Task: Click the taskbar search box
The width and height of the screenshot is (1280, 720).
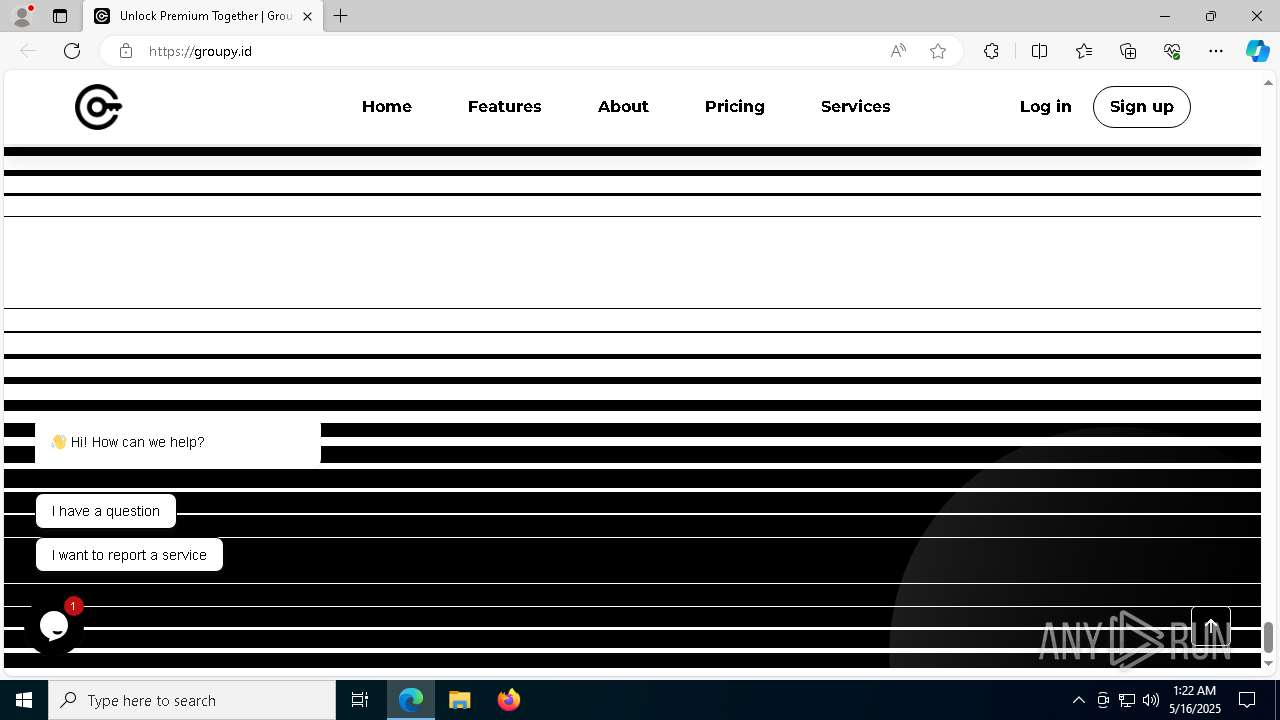Action: 192,700
